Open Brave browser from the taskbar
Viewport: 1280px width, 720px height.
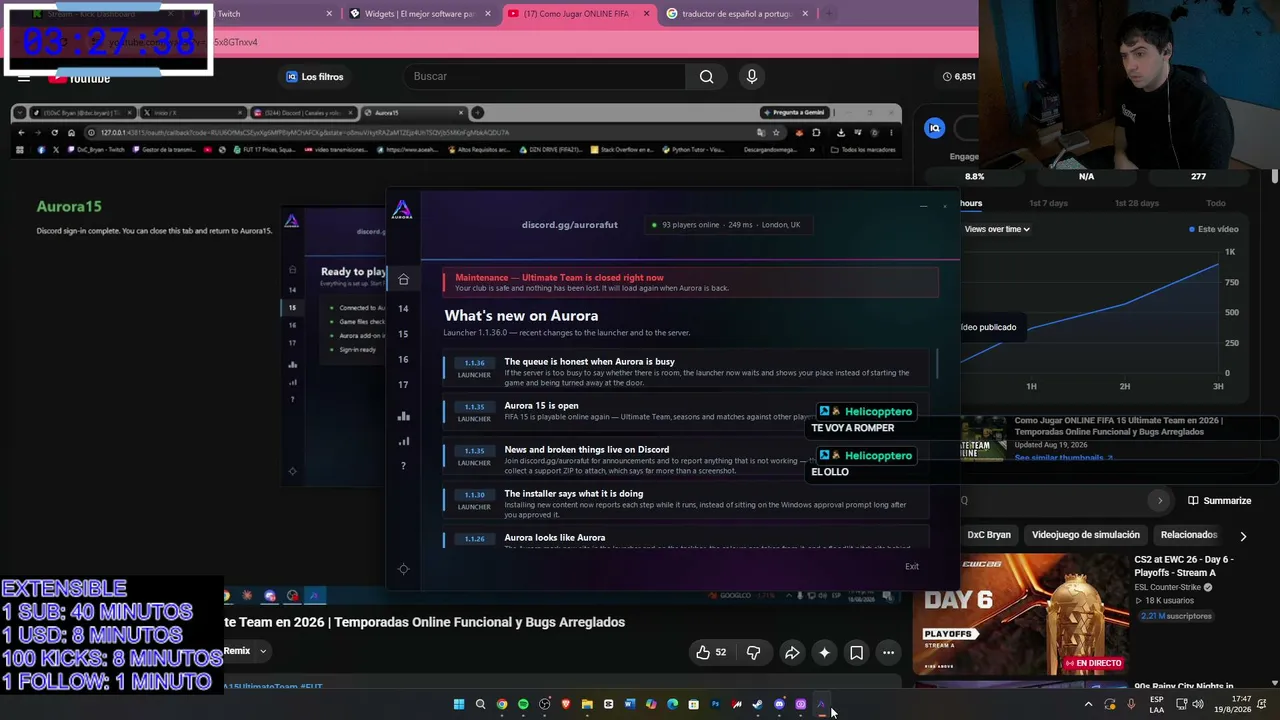566,704
